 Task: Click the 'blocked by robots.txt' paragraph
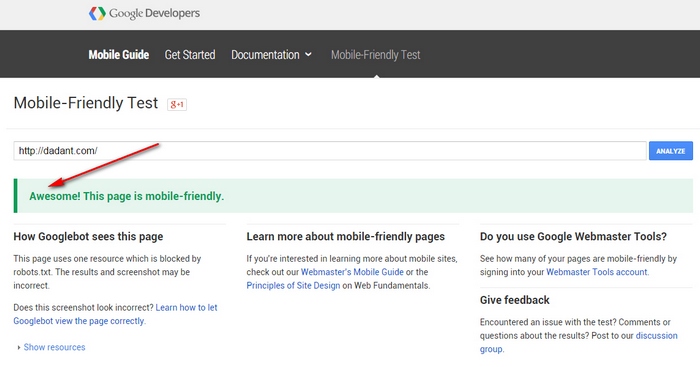click(x=107, y=272)
